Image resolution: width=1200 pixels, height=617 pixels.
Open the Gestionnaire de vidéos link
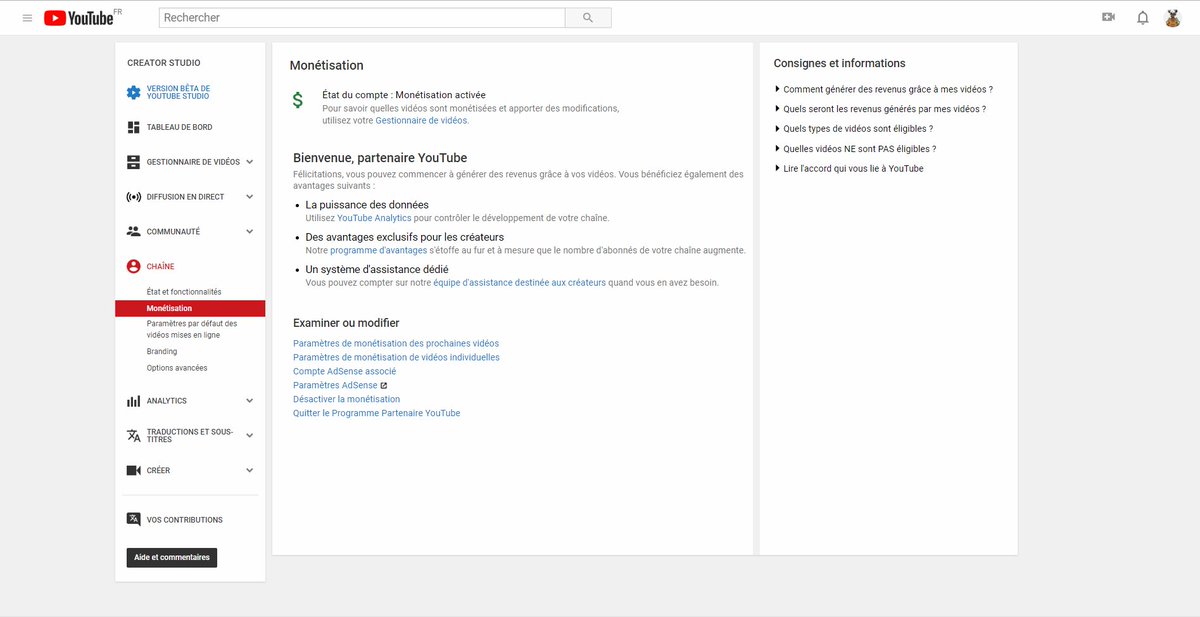coord(421,120)
